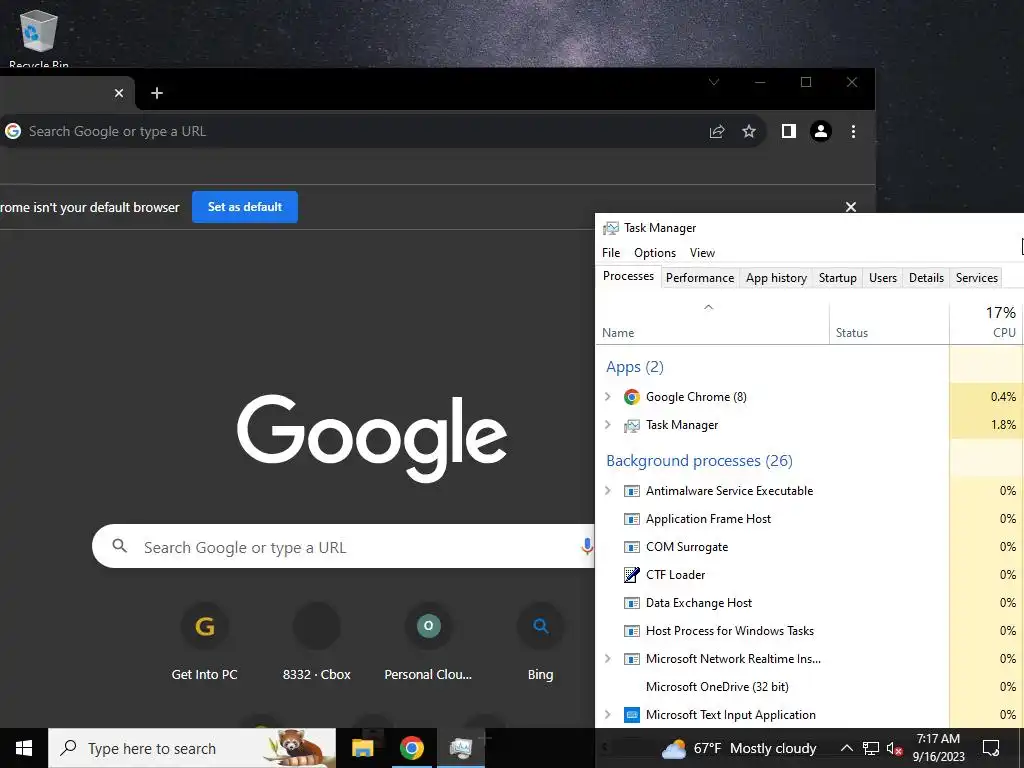Show hidden system tray icons
Image resolution: width=1024 pixels, height=768 pixels.
[846, 748]
